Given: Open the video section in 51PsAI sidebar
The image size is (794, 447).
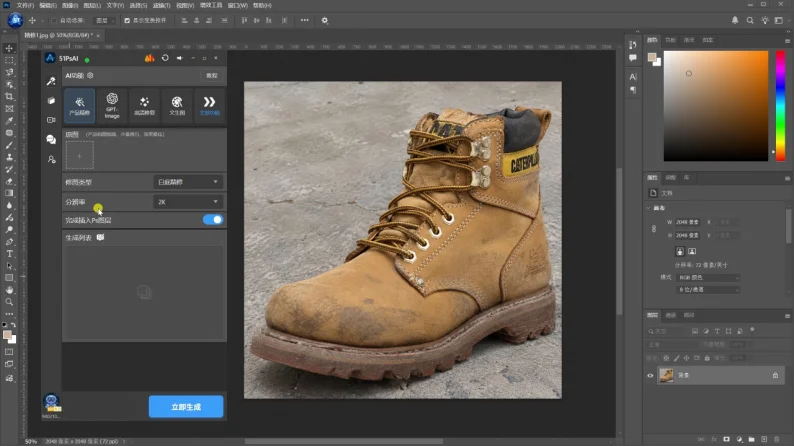Looking at the screenshot, I should [x=51, y=120].
